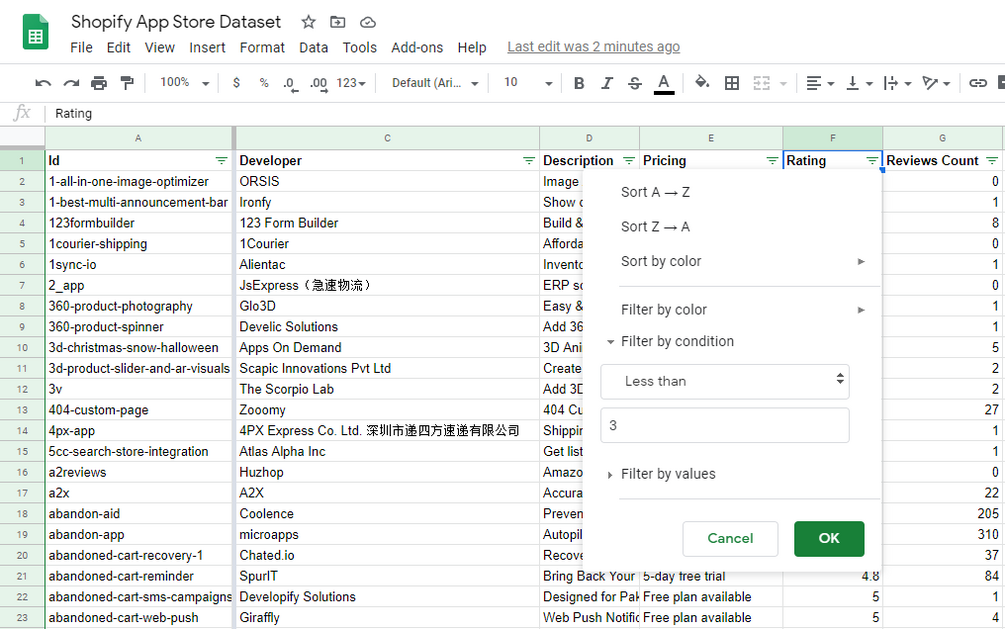Screen dimensions: 1005x629
Task: Open the zoom 100% dropdown
Action: click(185, 83)
